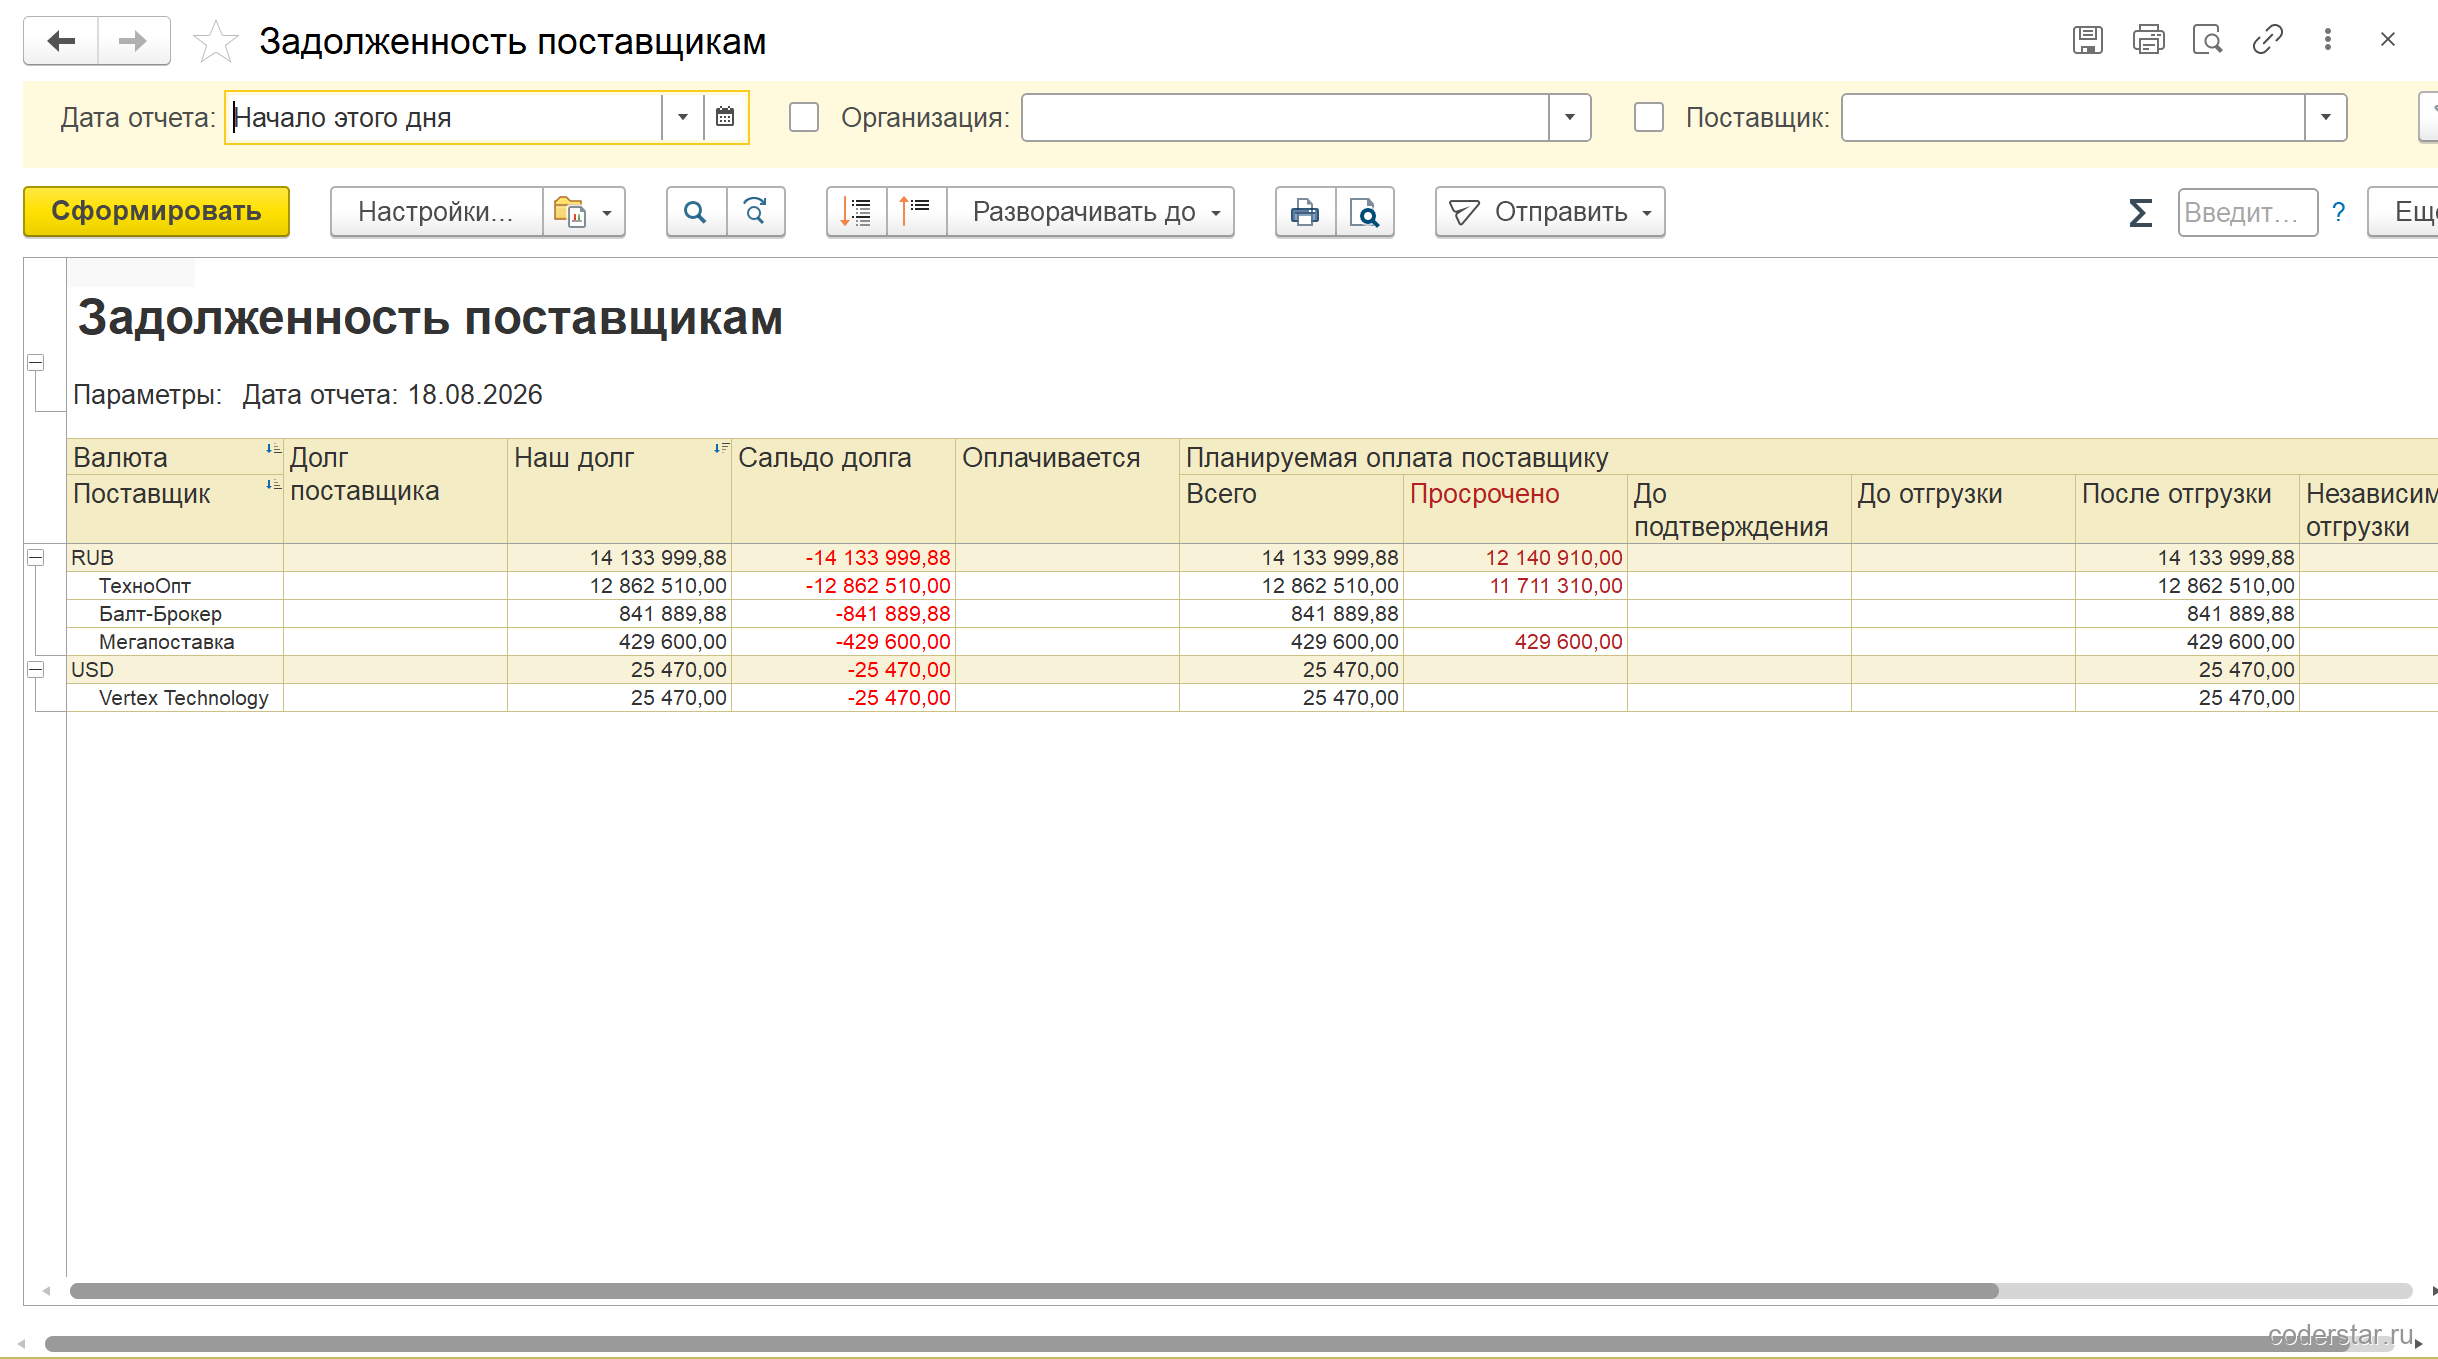Viewport: 2438px width, 1359px height.
Task: Click the sum value input field
Action: [x=2247, y=212]
